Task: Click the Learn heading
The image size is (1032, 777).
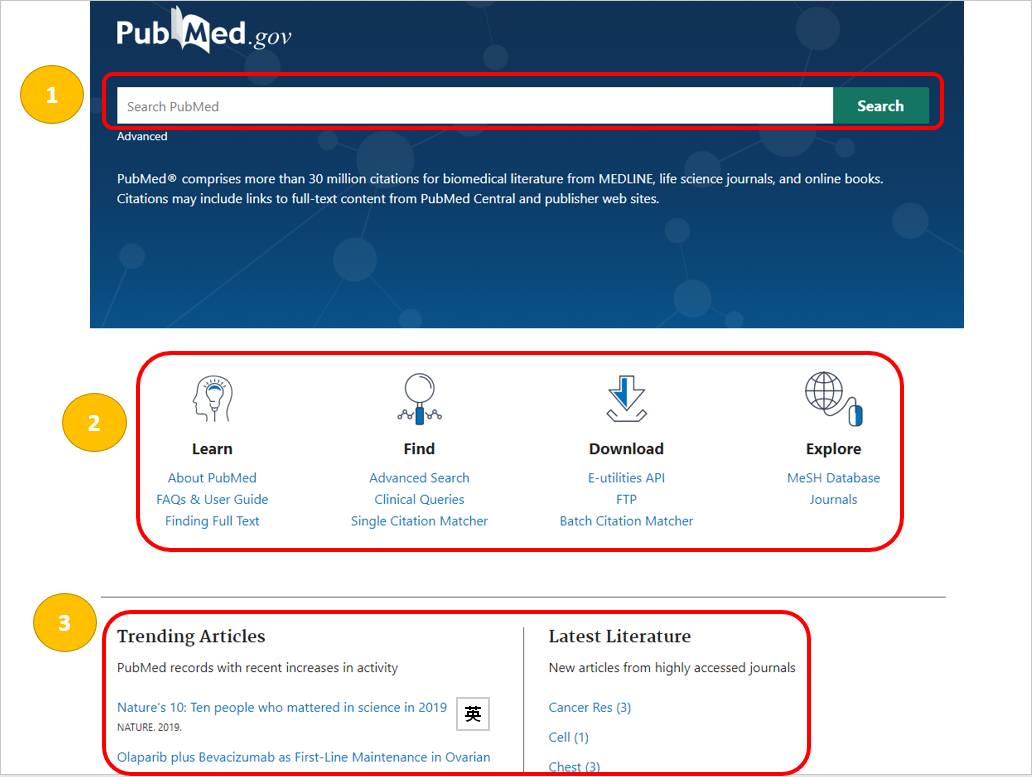Action: point(212,449)
